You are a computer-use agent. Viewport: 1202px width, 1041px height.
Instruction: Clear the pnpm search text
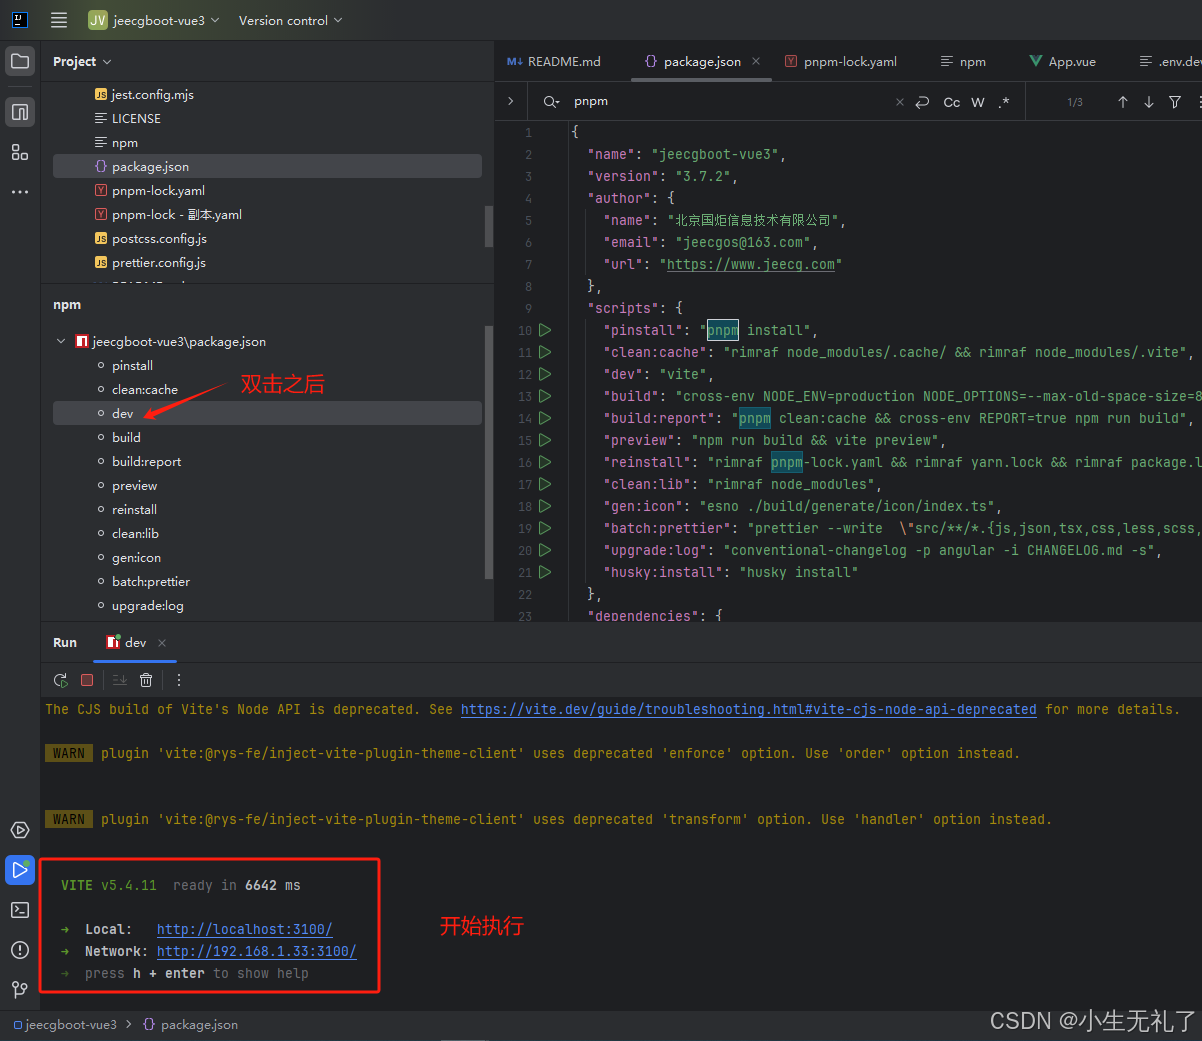(x=899, y=102)
